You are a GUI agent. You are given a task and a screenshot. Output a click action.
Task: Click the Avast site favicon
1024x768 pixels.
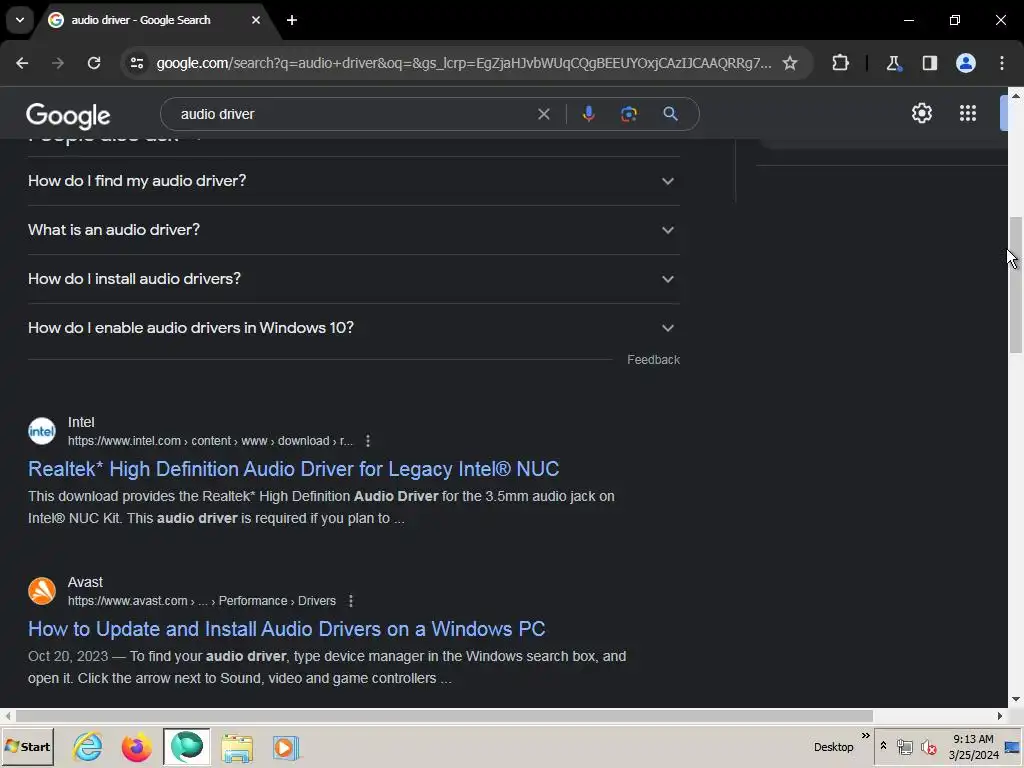point(42,591)
